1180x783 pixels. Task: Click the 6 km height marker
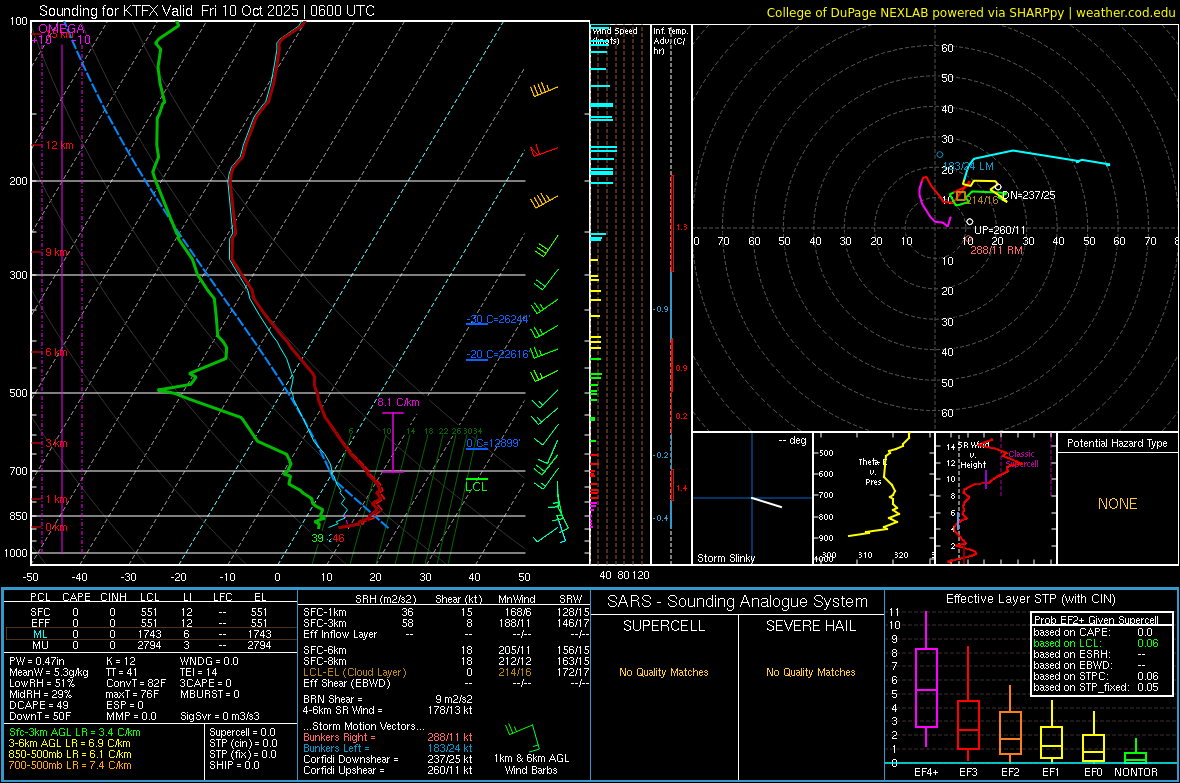[56, 352]
